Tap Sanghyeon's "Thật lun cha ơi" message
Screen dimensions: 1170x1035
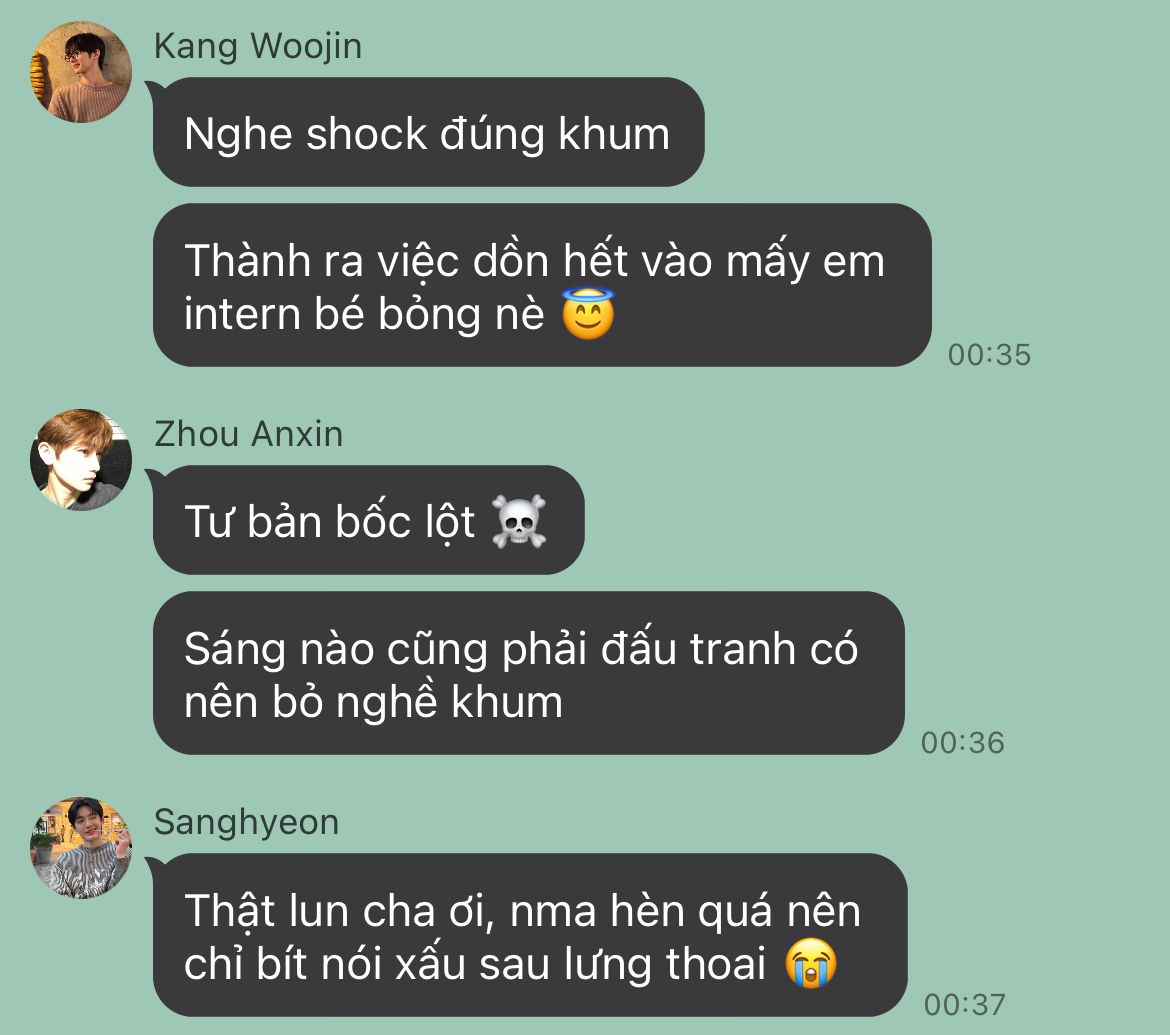(530, 935)
